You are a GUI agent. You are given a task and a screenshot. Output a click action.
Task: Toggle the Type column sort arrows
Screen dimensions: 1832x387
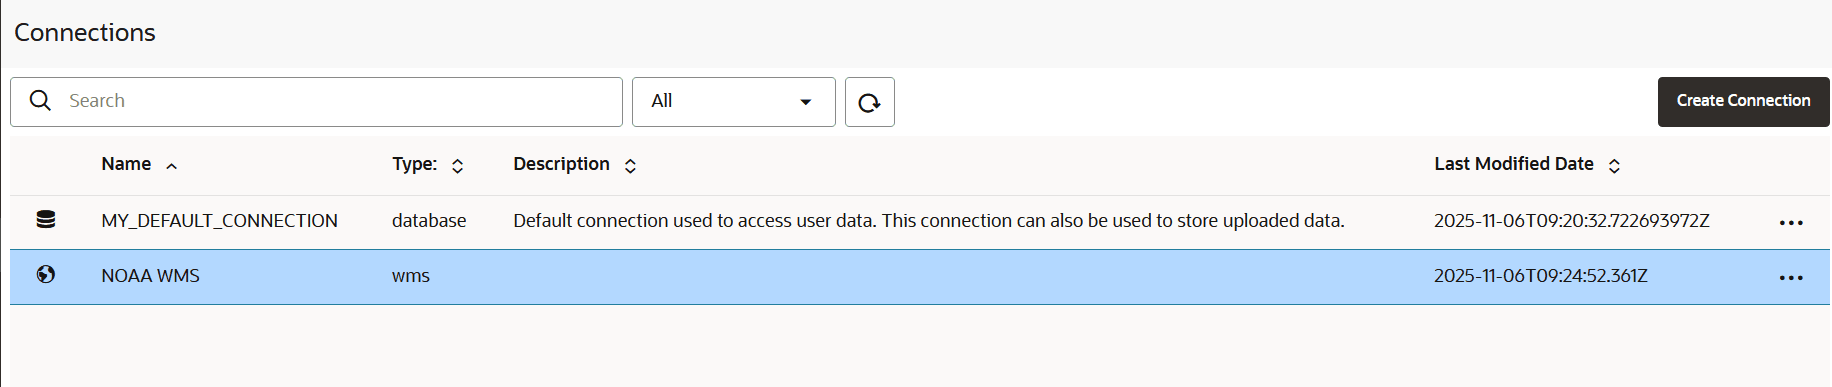(457, 166)
